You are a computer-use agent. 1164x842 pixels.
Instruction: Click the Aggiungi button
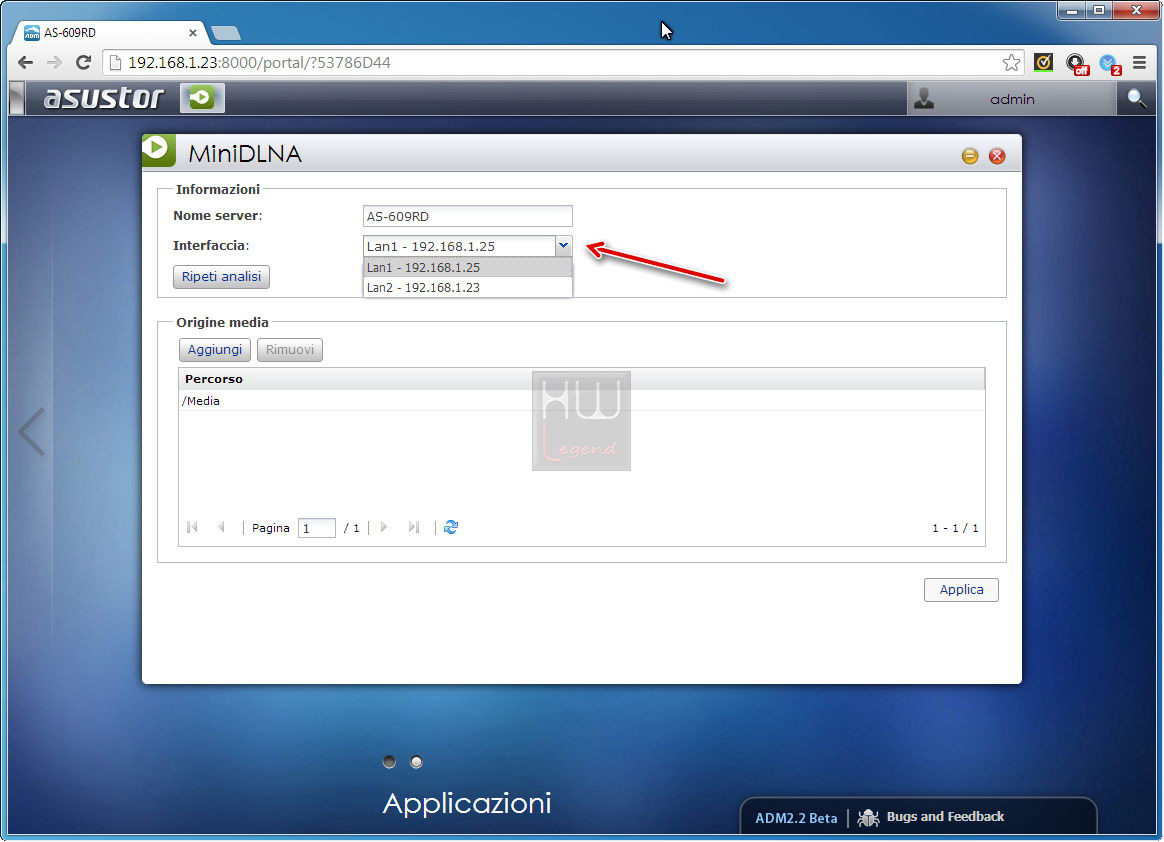click(215, 350)
